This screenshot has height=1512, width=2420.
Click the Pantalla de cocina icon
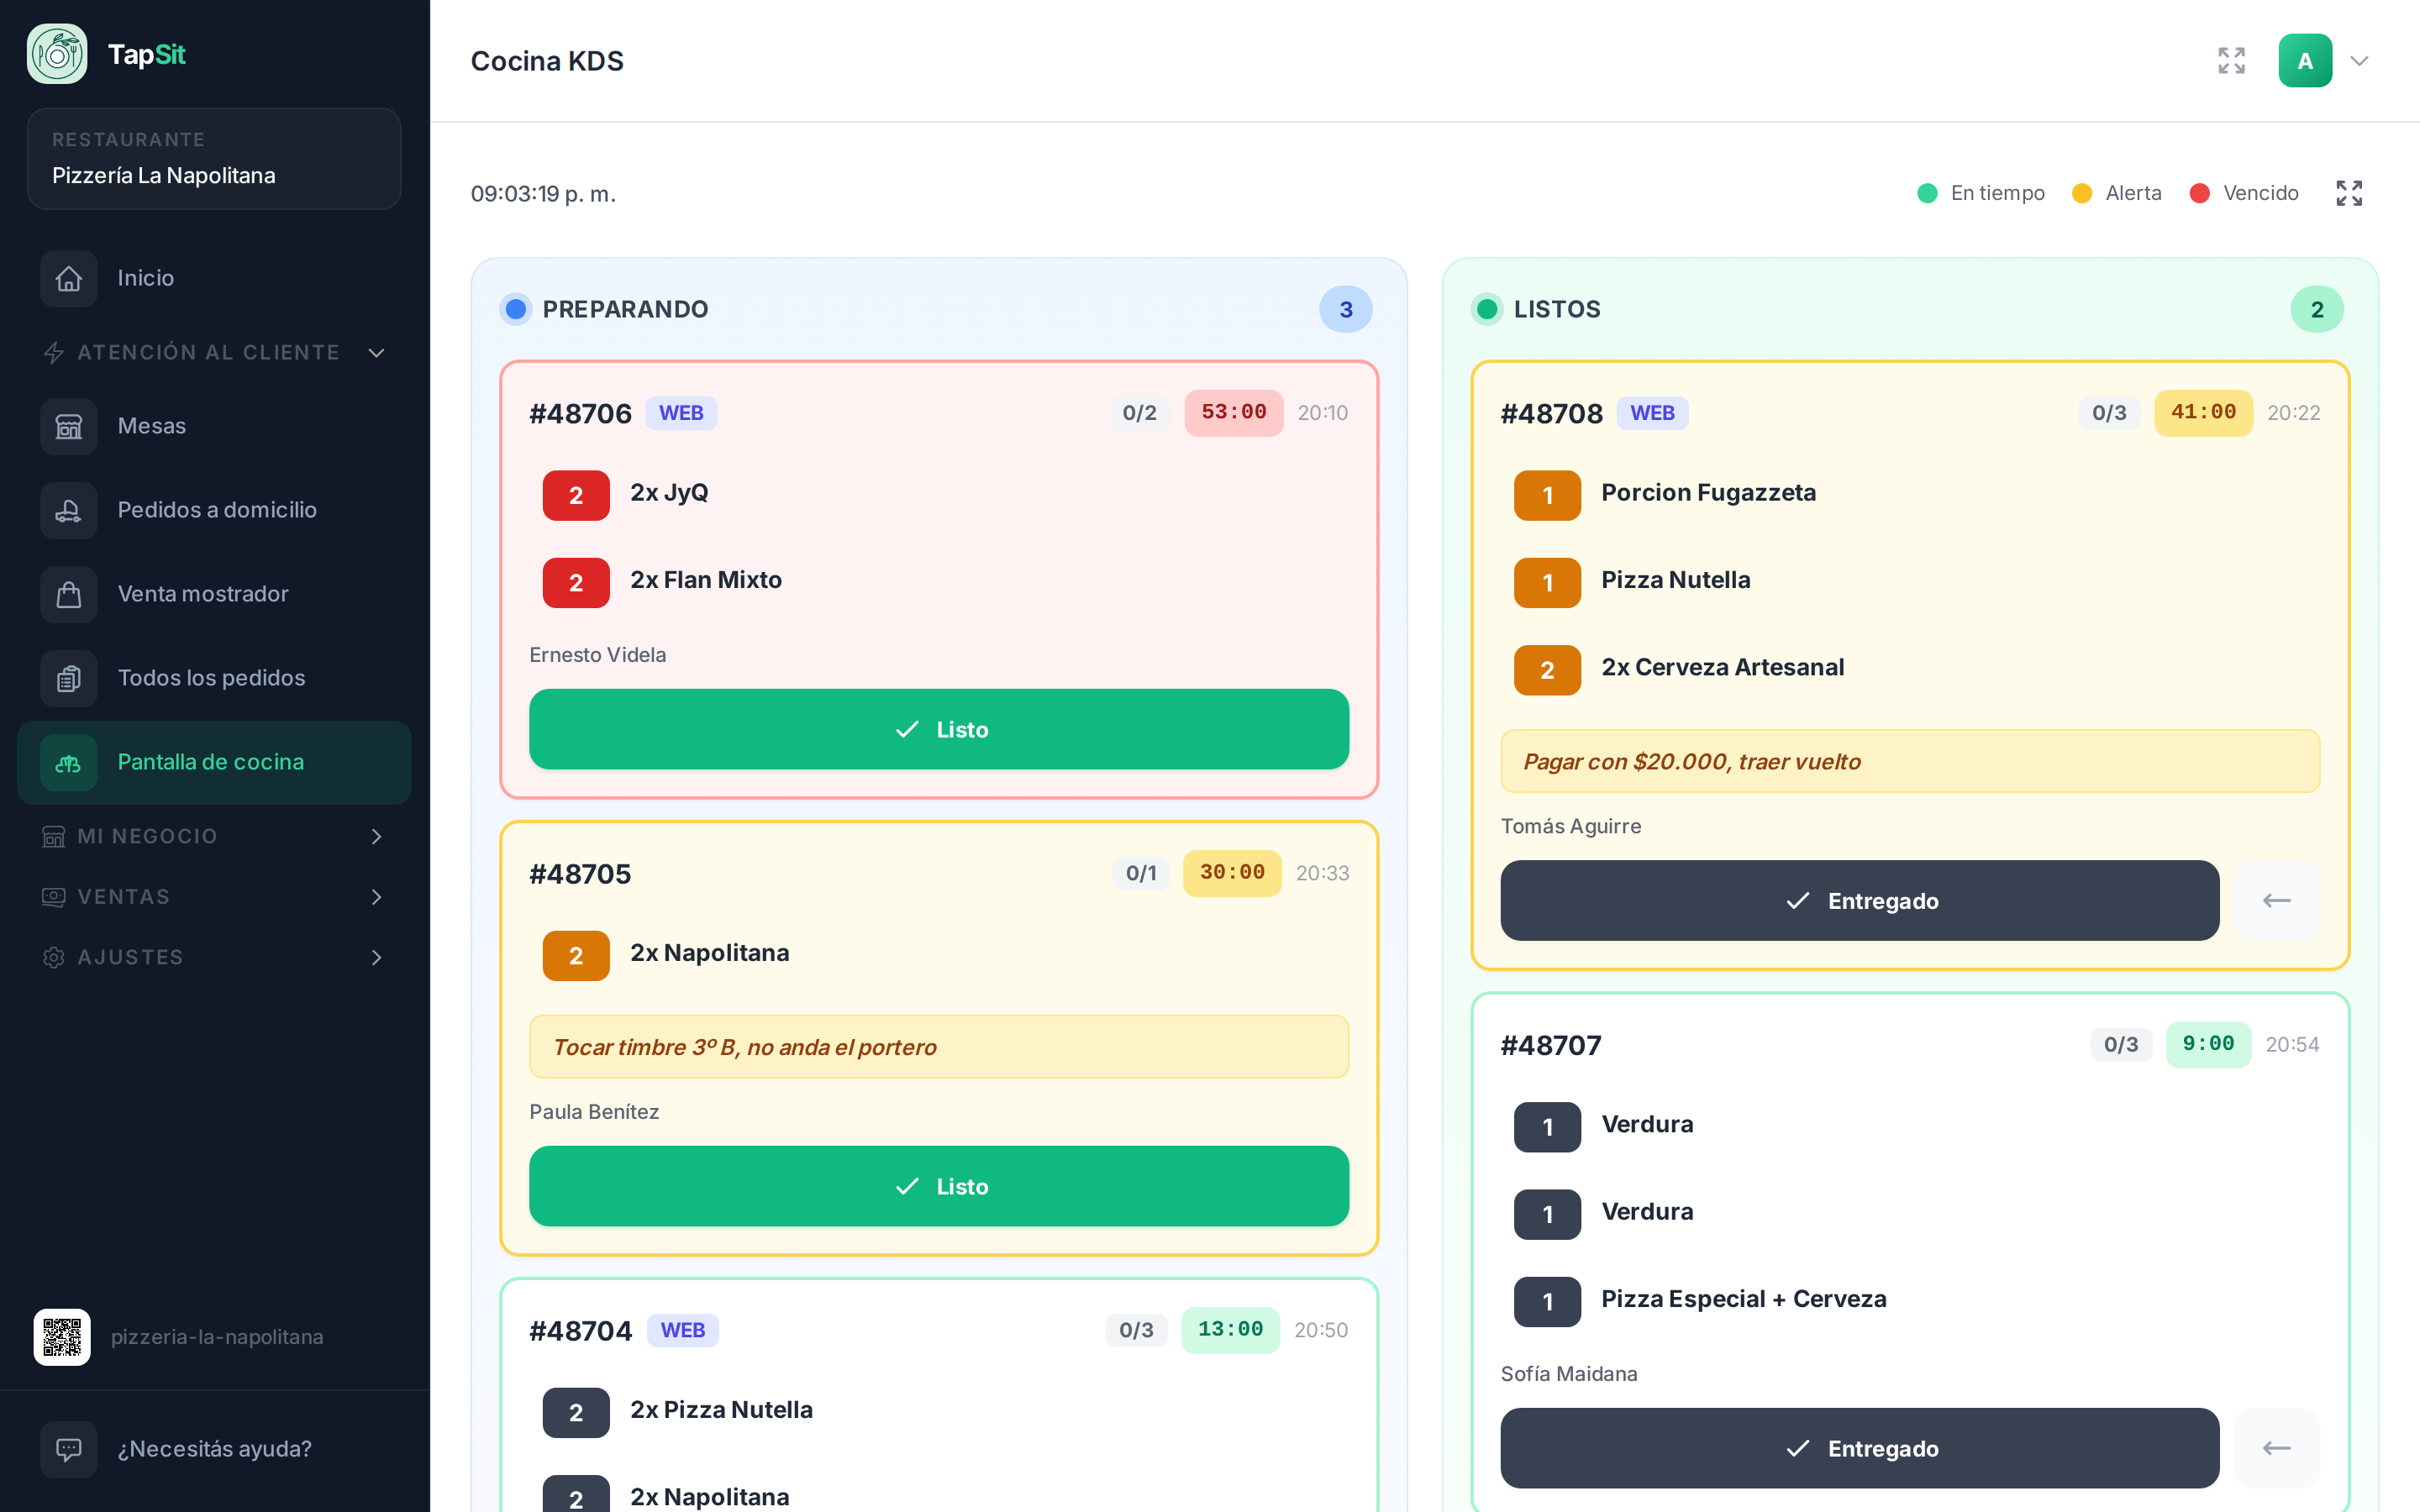coord(69,762)
